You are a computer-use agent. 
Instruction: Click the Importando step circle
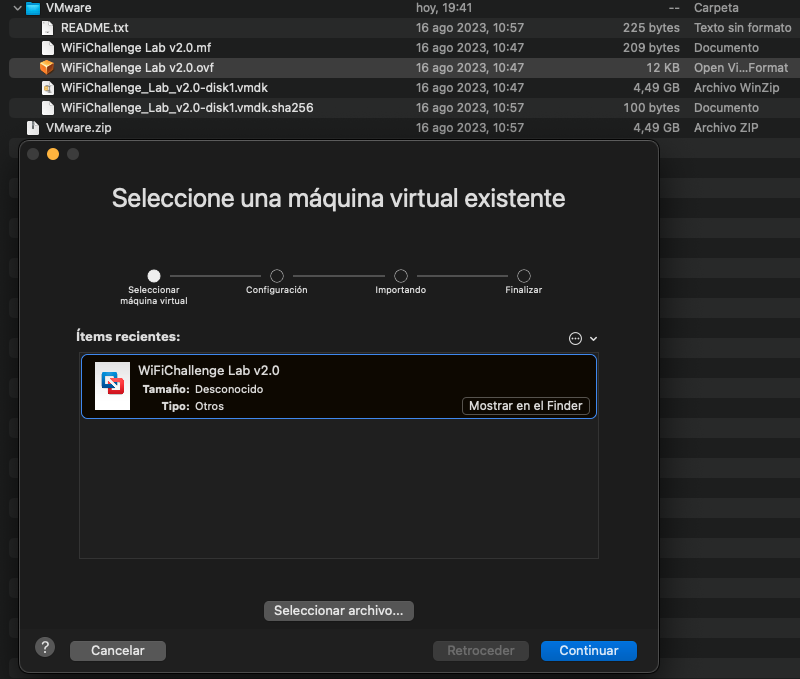point(401,276)
